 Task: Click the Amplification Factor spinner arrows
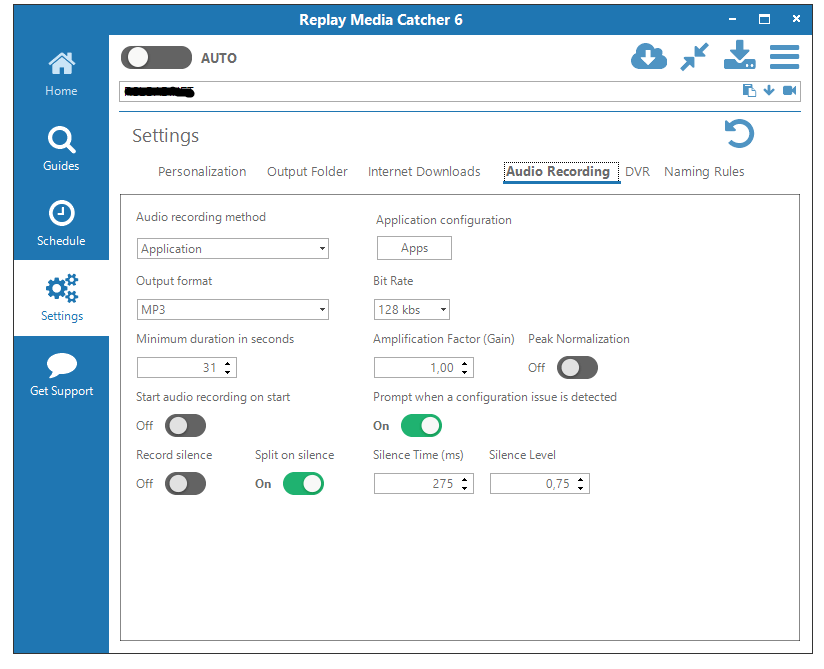[x=465, y=367]
